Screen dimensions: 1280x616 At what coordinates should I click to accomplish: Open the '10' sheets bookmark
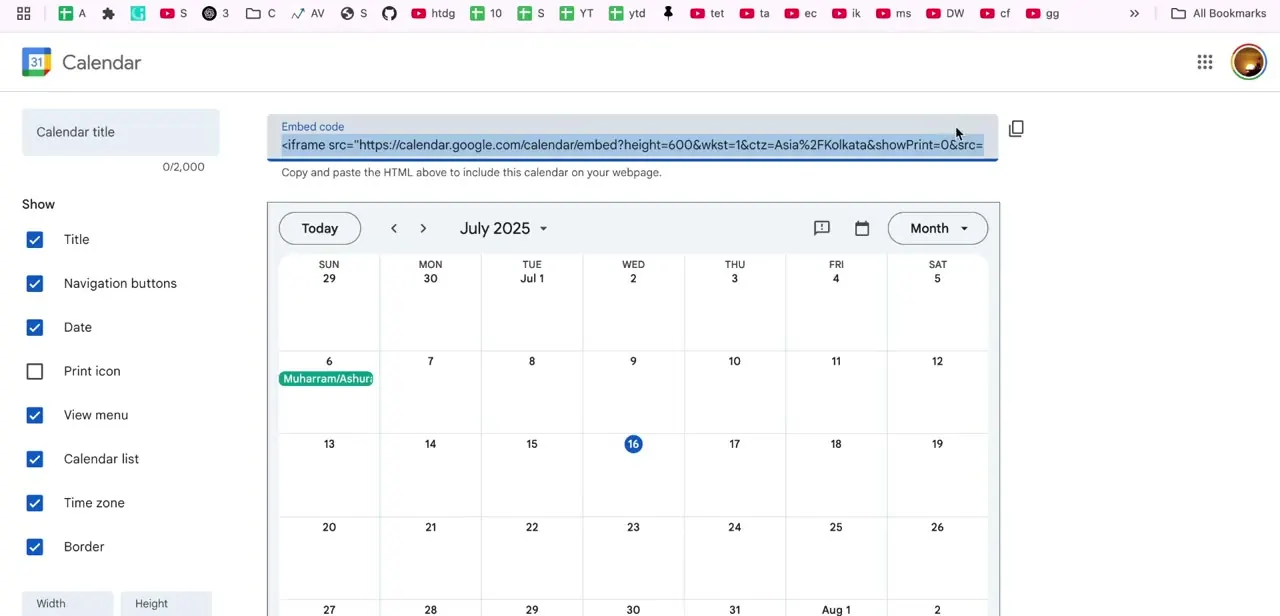click(x=486, y=13)
